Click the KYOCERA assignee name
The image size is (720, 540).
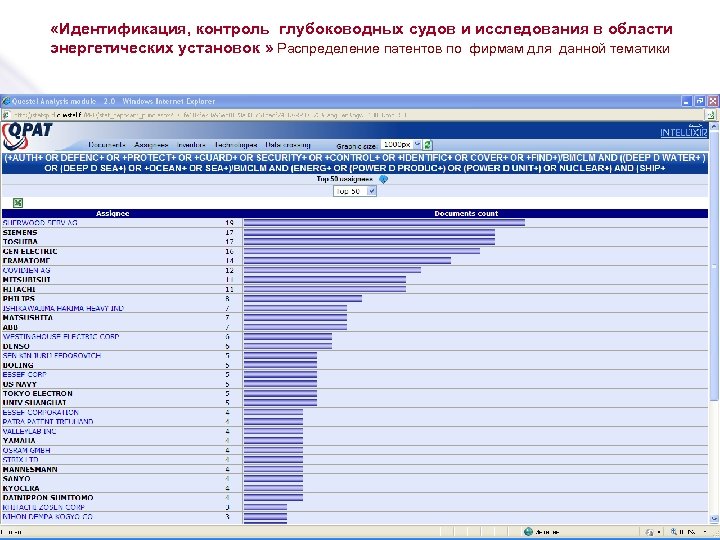tap(21, 488)
